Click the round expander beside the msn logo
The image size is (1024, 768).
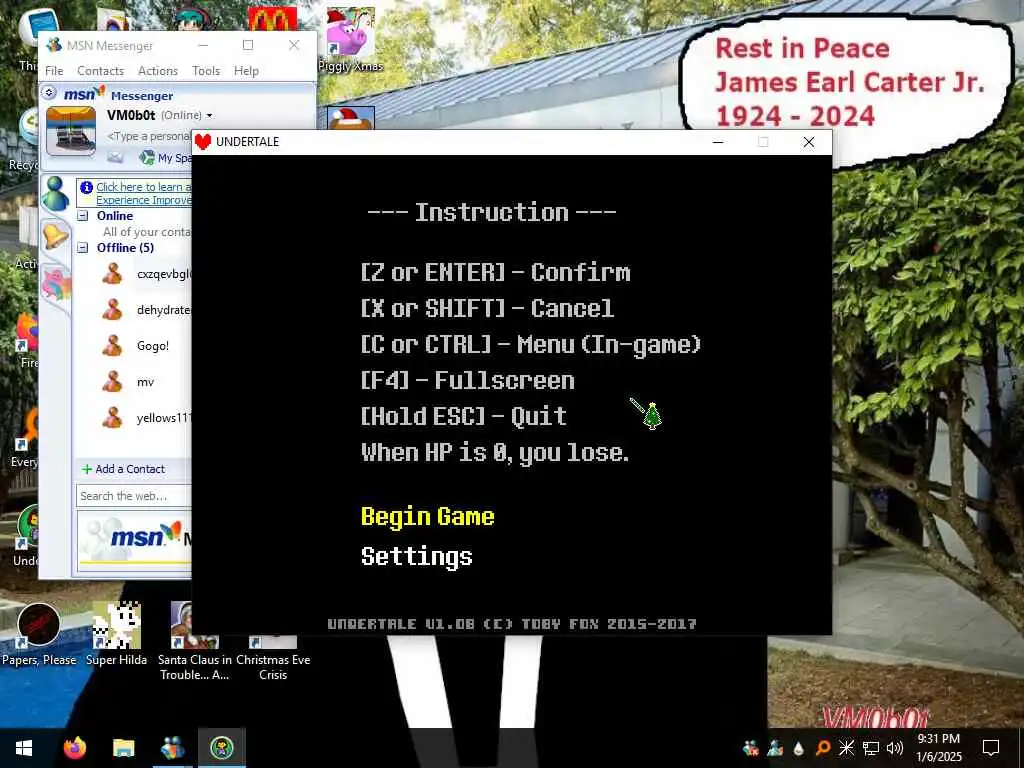tap(49, 93)
